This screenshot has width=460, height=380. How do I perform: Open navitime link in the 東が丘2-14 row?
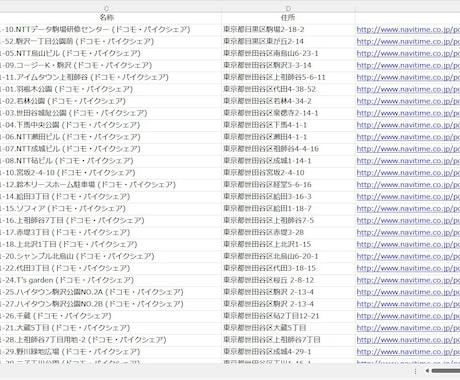[408, 42]
